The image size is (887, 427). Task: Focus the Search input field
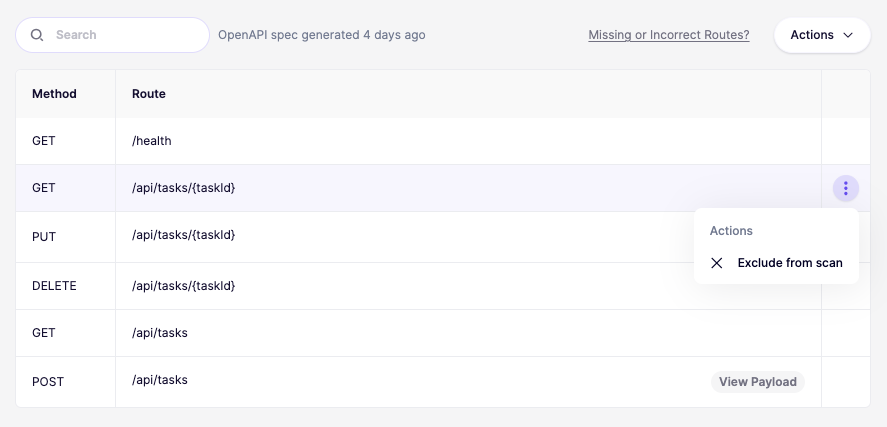[125, 35]
